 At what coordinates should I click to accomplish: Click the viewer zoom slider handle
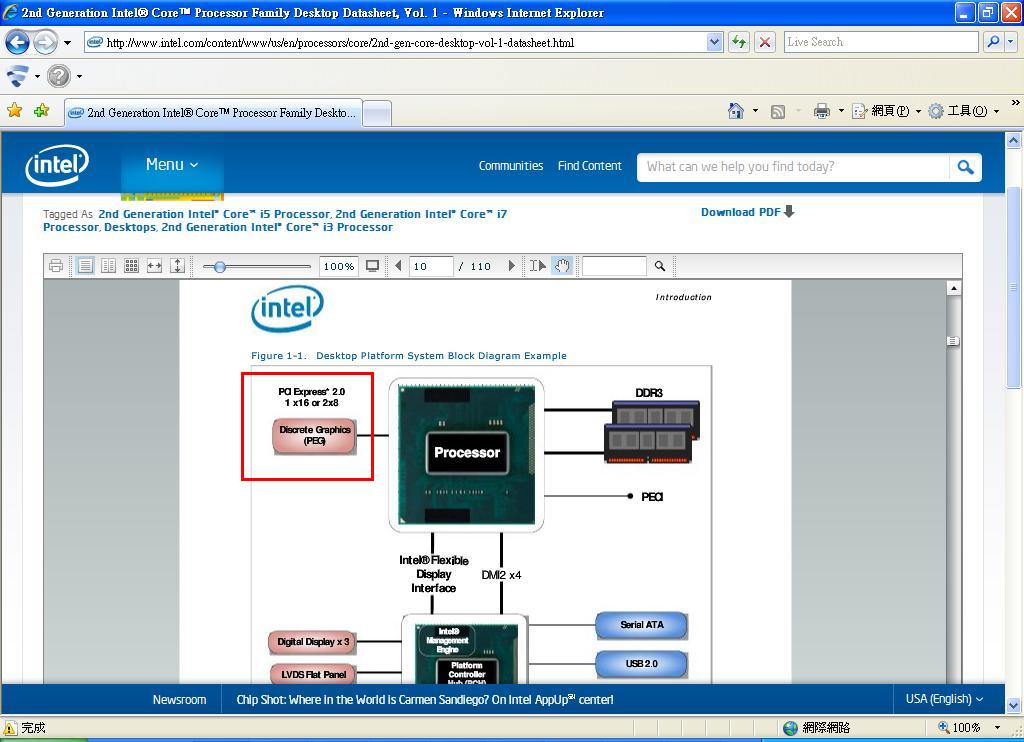pos(220,266)
